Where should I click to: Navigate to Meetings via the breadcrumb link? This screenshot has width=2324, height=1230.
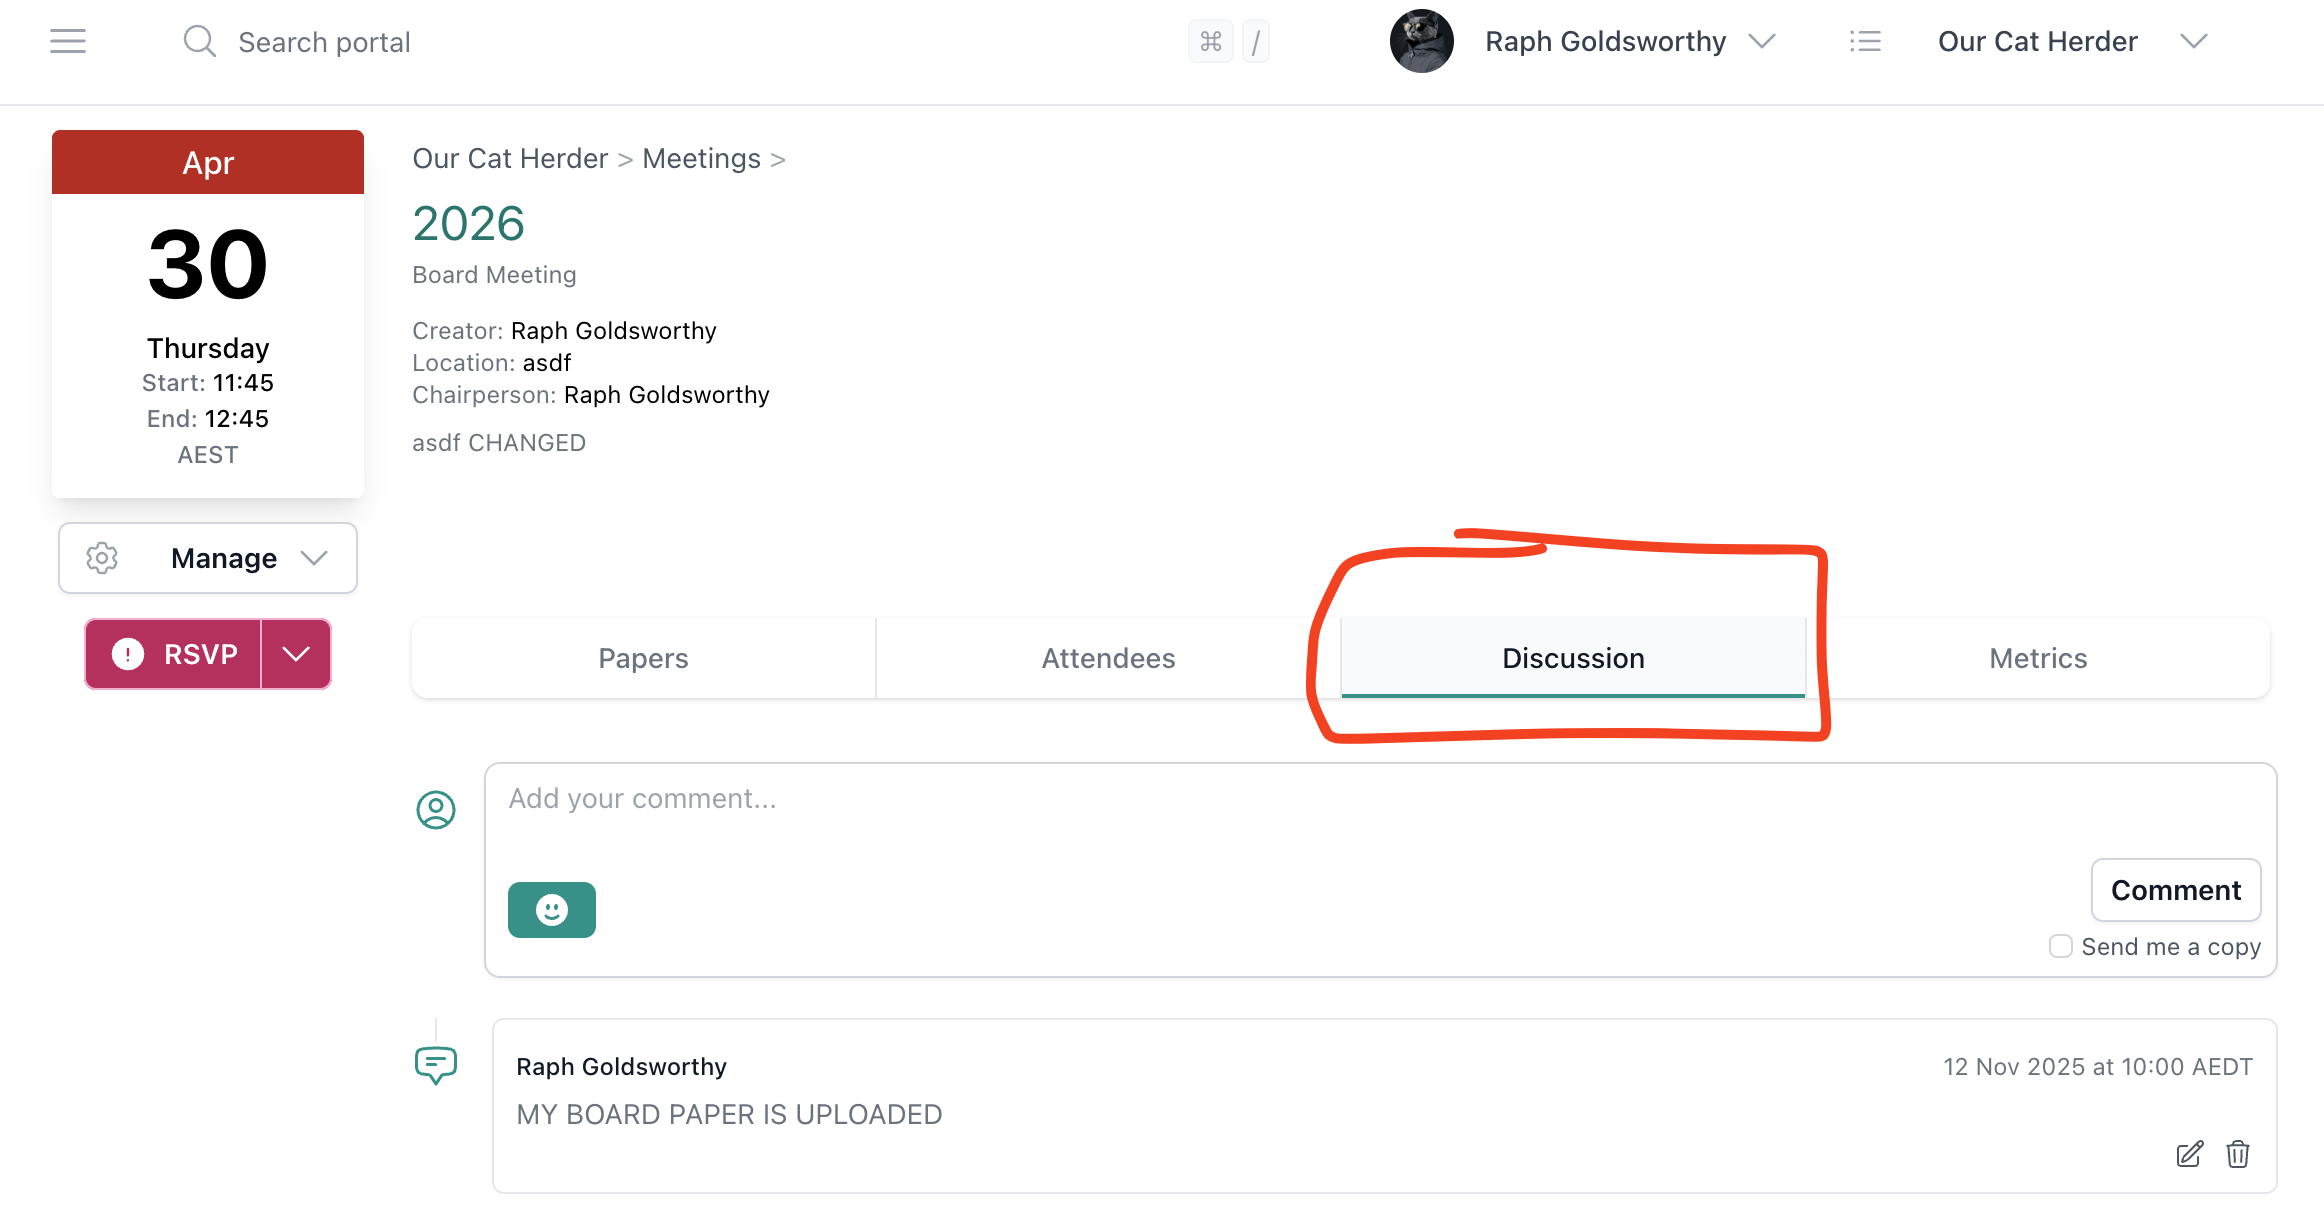coord(701,158)
